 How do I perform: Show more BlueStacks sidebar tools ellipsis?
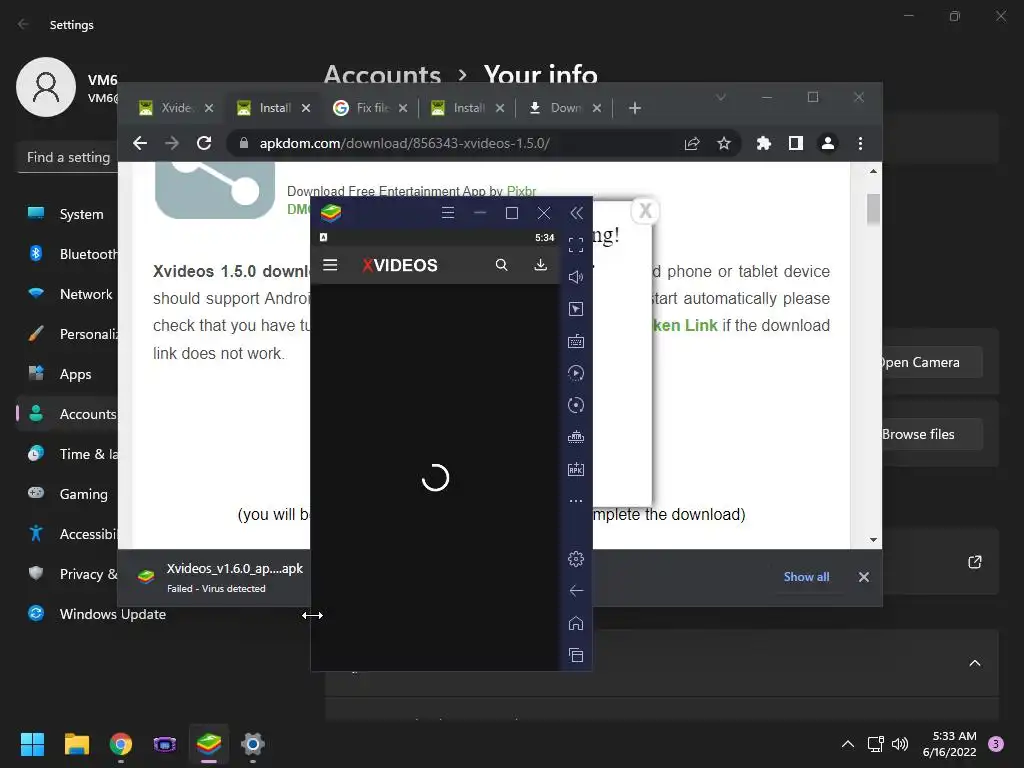click(x=576, y=501)
